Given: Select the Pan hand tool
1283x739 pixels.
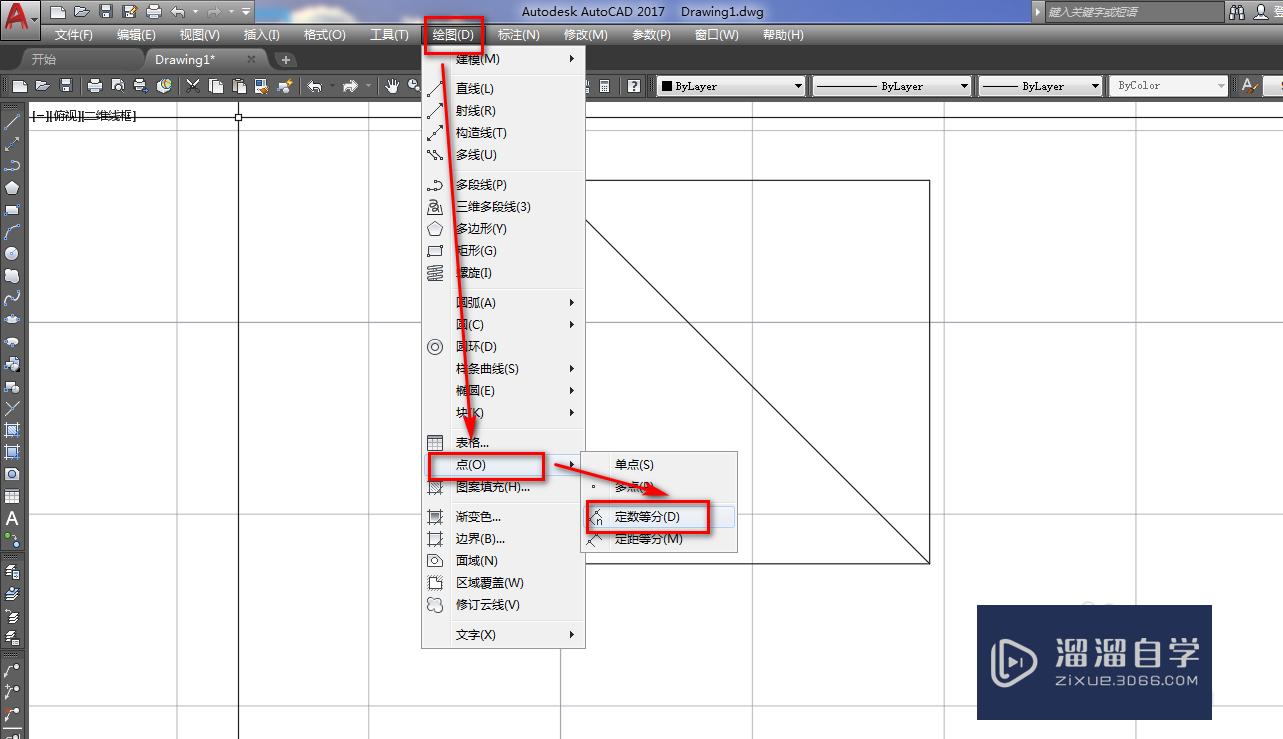Looking at the screenshot, I should pyautogui.click(x=392, y=86).
